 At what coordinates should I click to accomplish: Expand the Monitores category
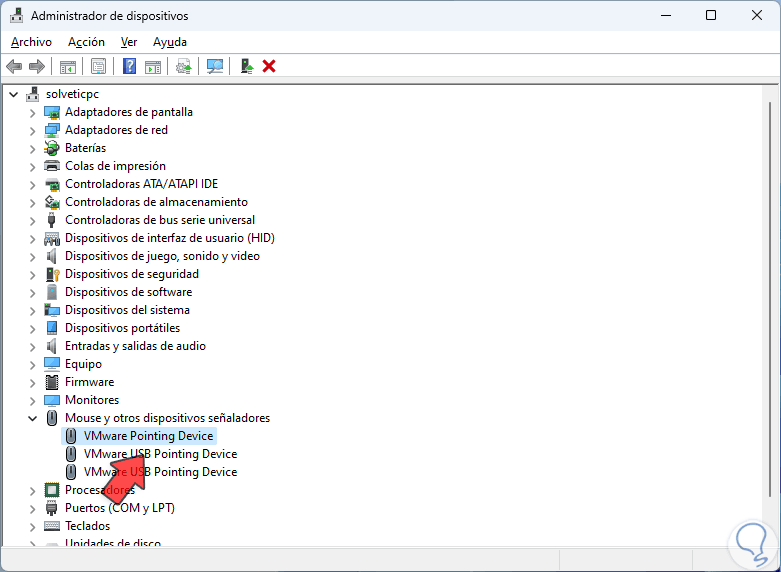click(32, 401)
